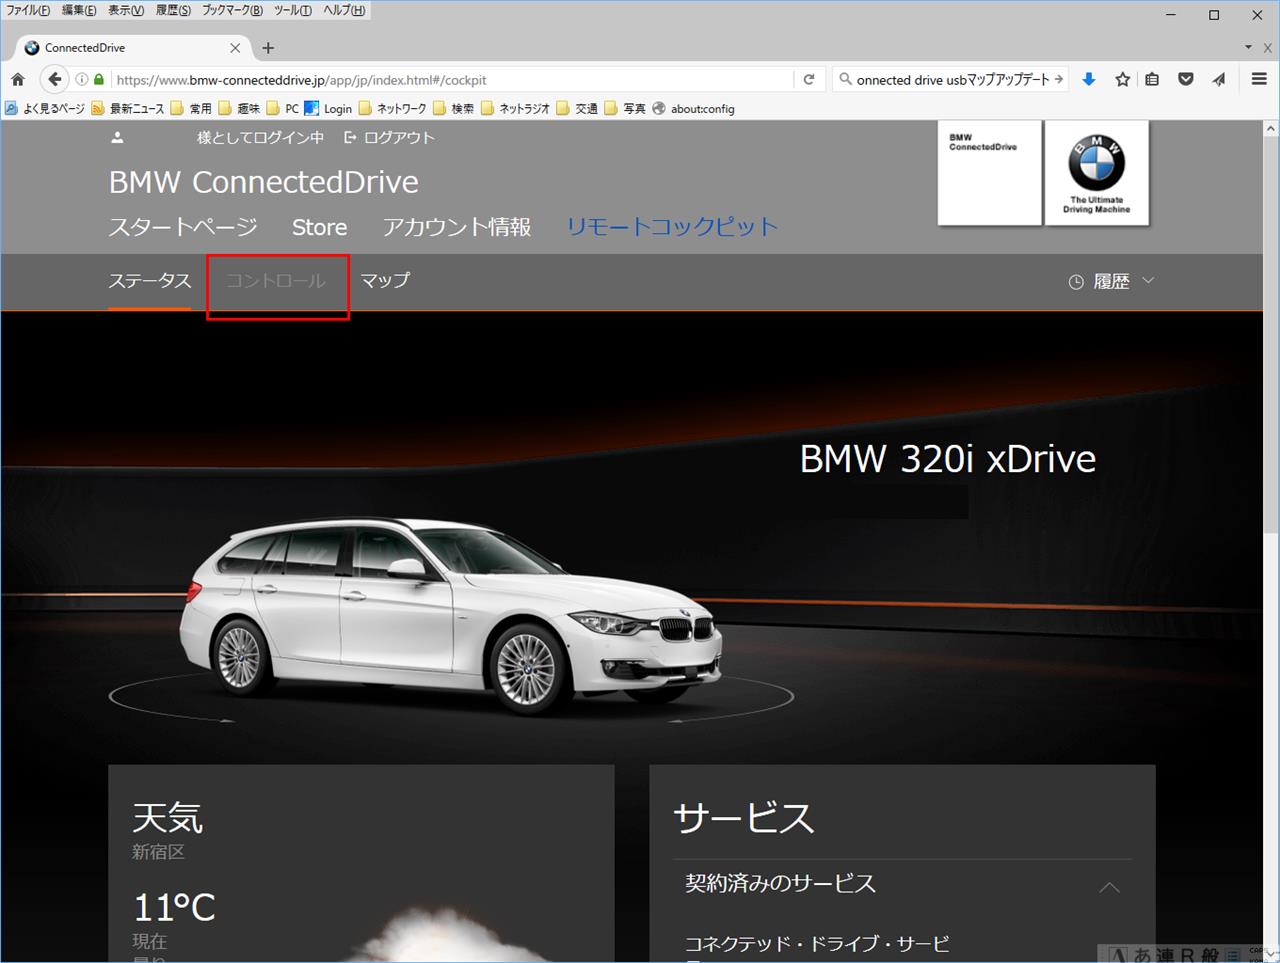Go back with the back arrow button
The height and width of the screenshot is (963, 1280).
(x=54, y=79)
